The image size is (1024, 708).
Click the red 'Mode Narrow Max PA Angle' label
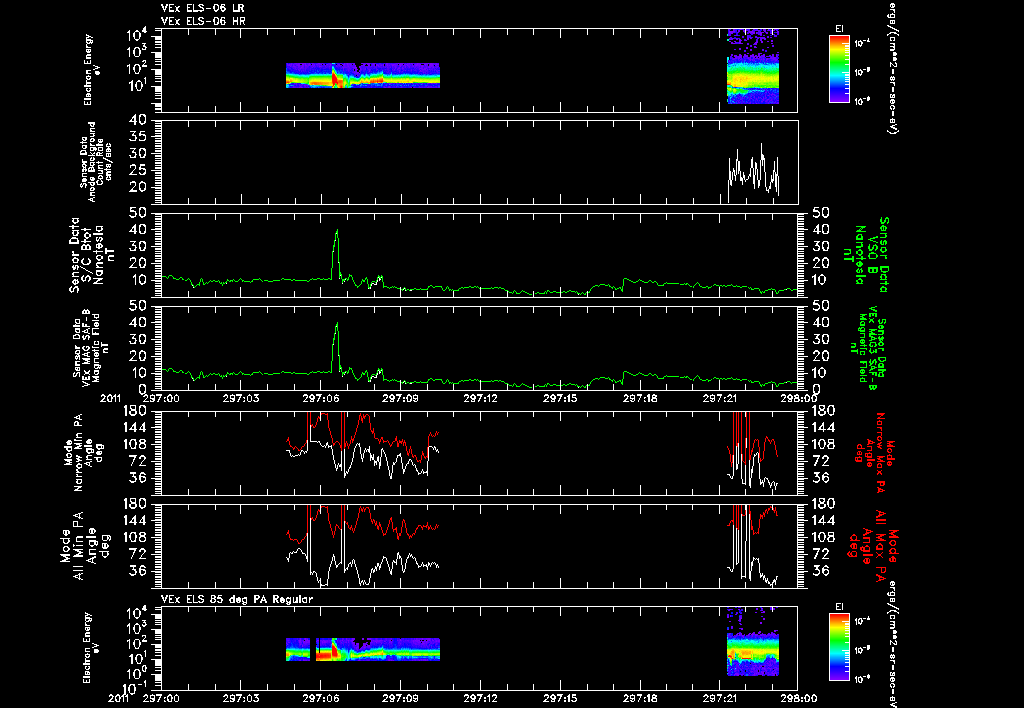[874, 452]
